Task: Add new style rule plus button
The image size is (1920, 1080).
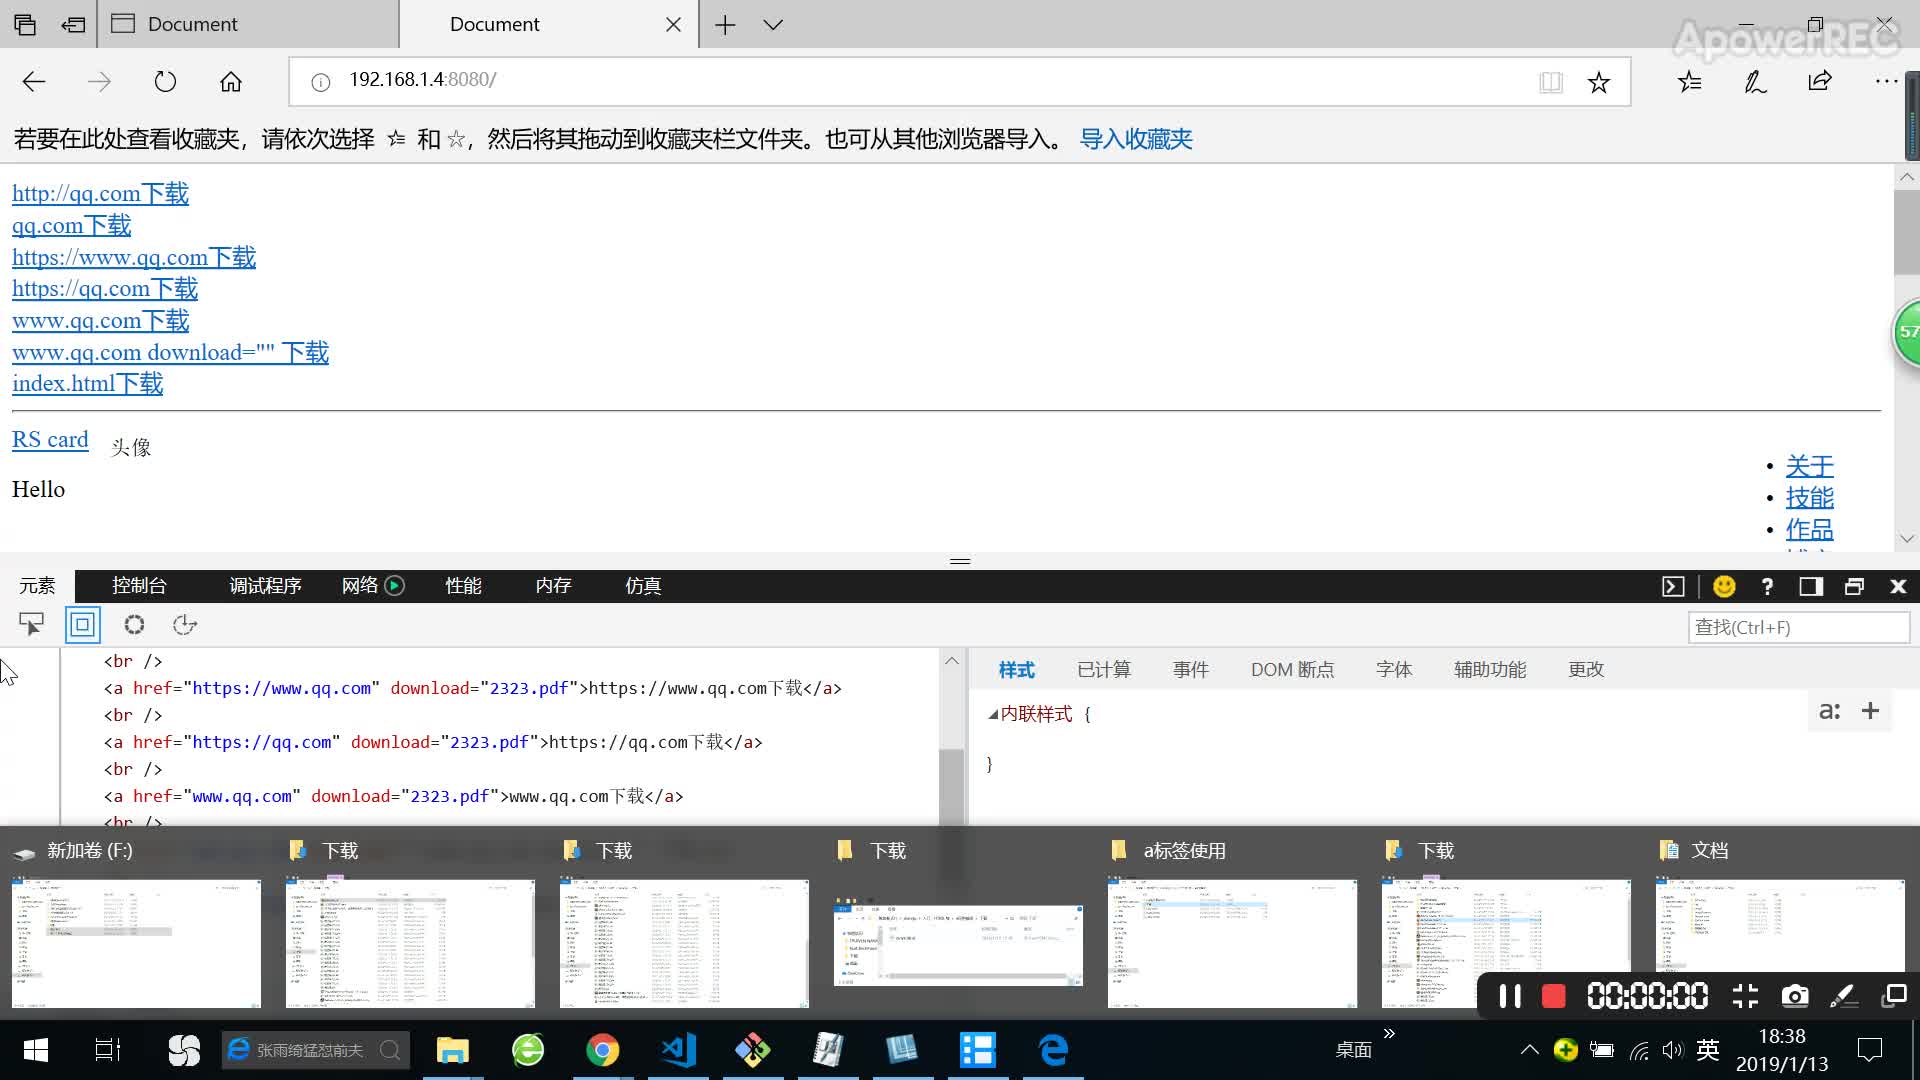Action: tap(1870, 711)
